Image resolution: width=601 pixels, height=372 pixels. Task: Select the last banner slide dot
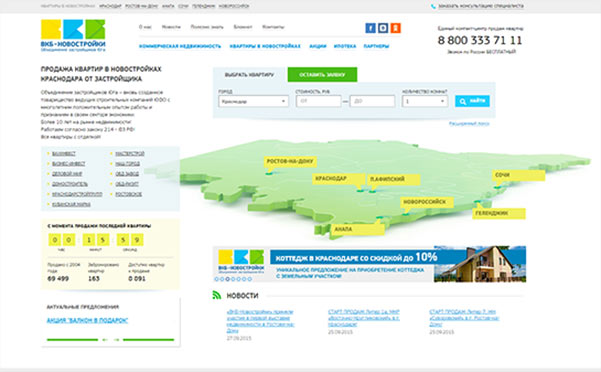(250, 279)
